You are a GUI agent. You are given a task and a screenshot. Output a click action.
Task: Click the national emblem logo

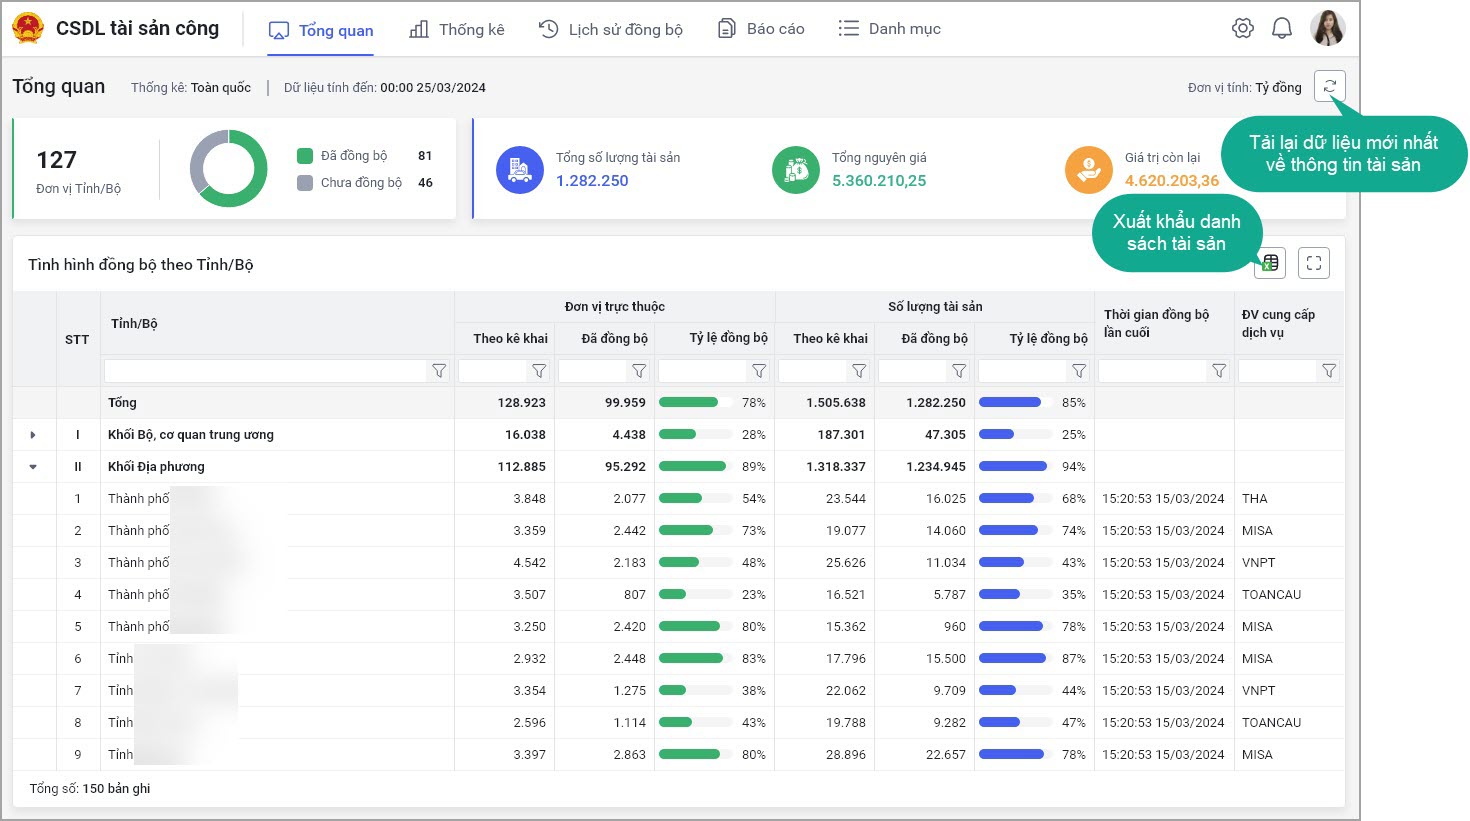(x=28, y=28)
